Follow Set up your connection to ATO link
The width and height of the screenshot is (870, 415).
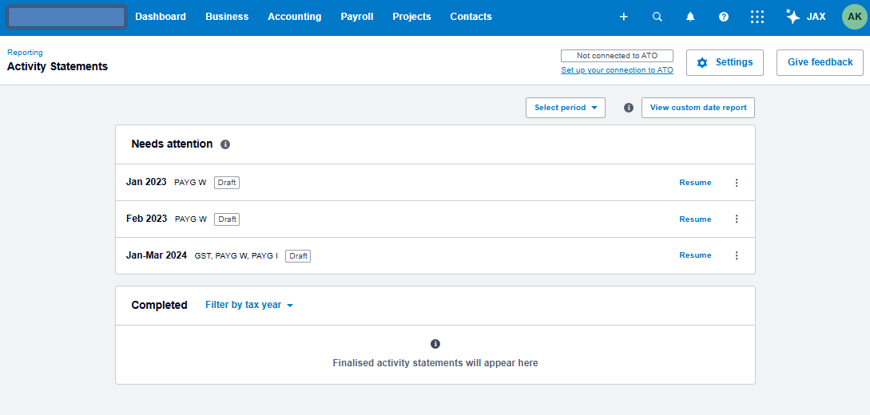pos(617,70)
